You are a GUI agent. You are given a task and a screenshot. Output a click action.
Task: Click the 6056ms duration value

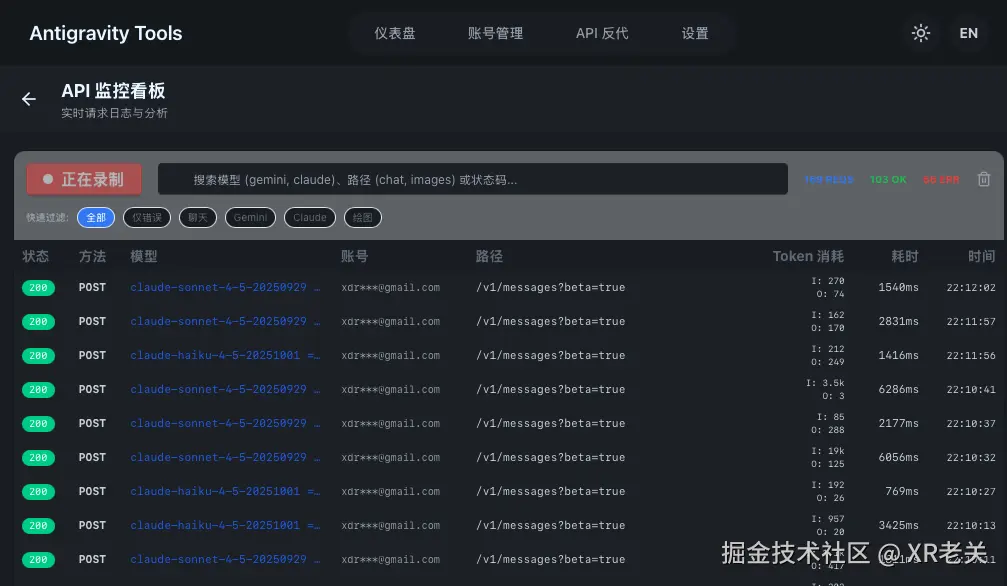pyautogui.click(x=898, y=457)
